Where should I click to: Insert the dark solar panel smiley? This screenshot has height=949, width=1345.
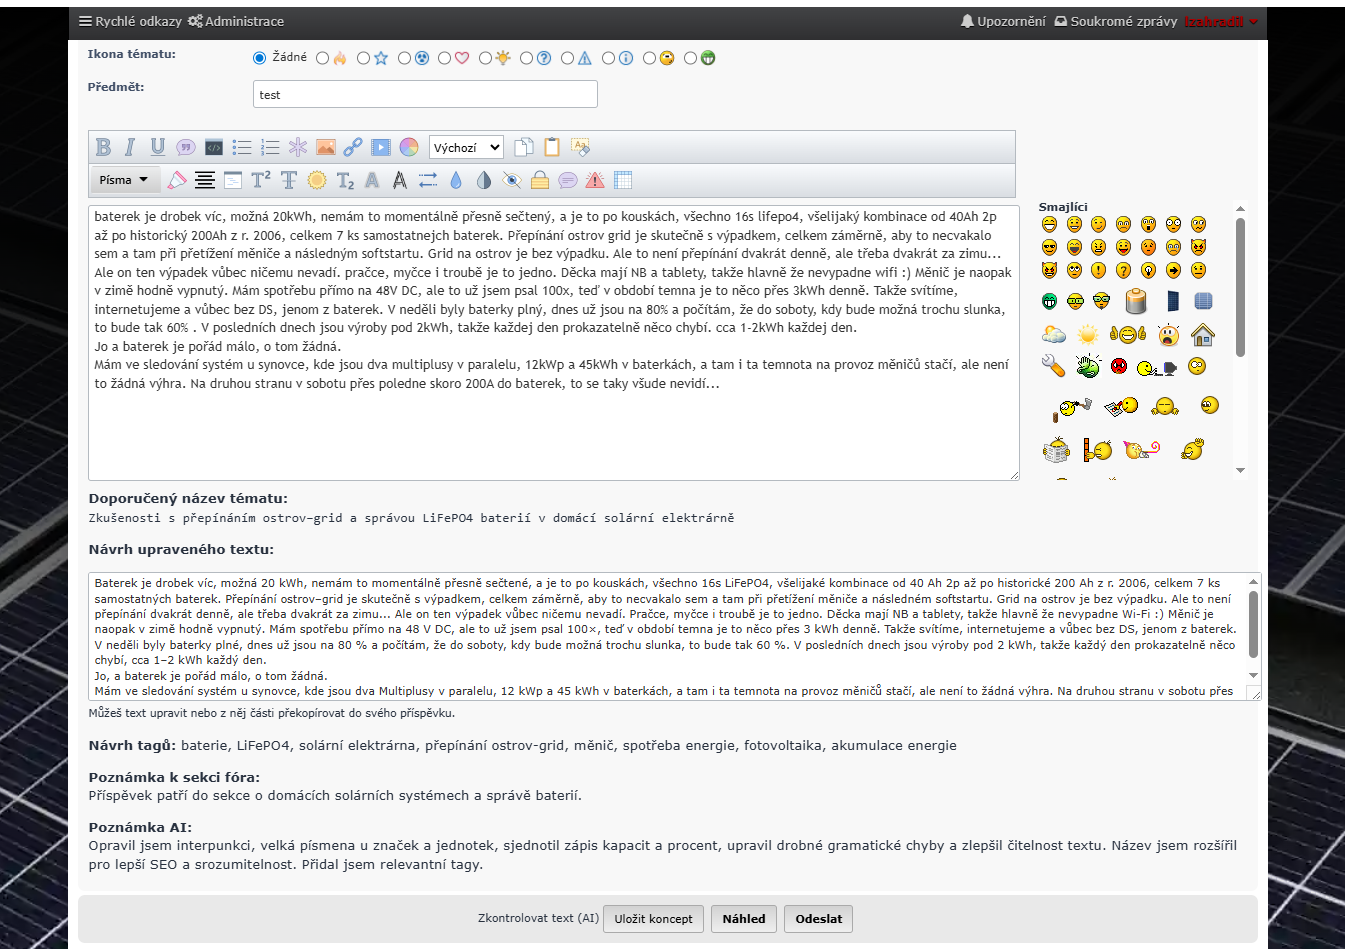pyautogui.click(x=1172, y=300)
